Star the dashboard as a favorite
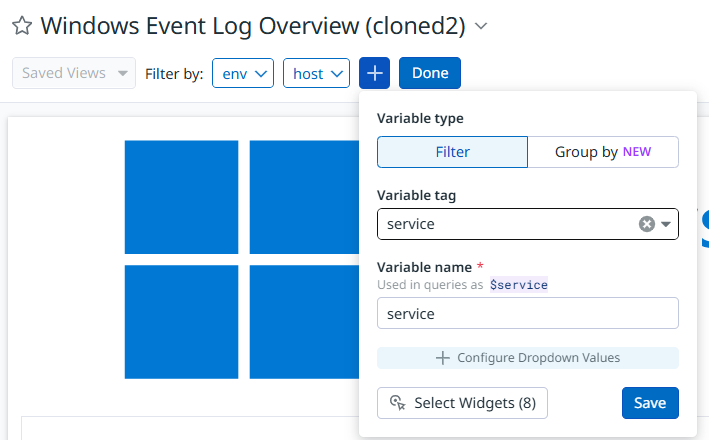This screenshot has height=440, width=709. 22,26
